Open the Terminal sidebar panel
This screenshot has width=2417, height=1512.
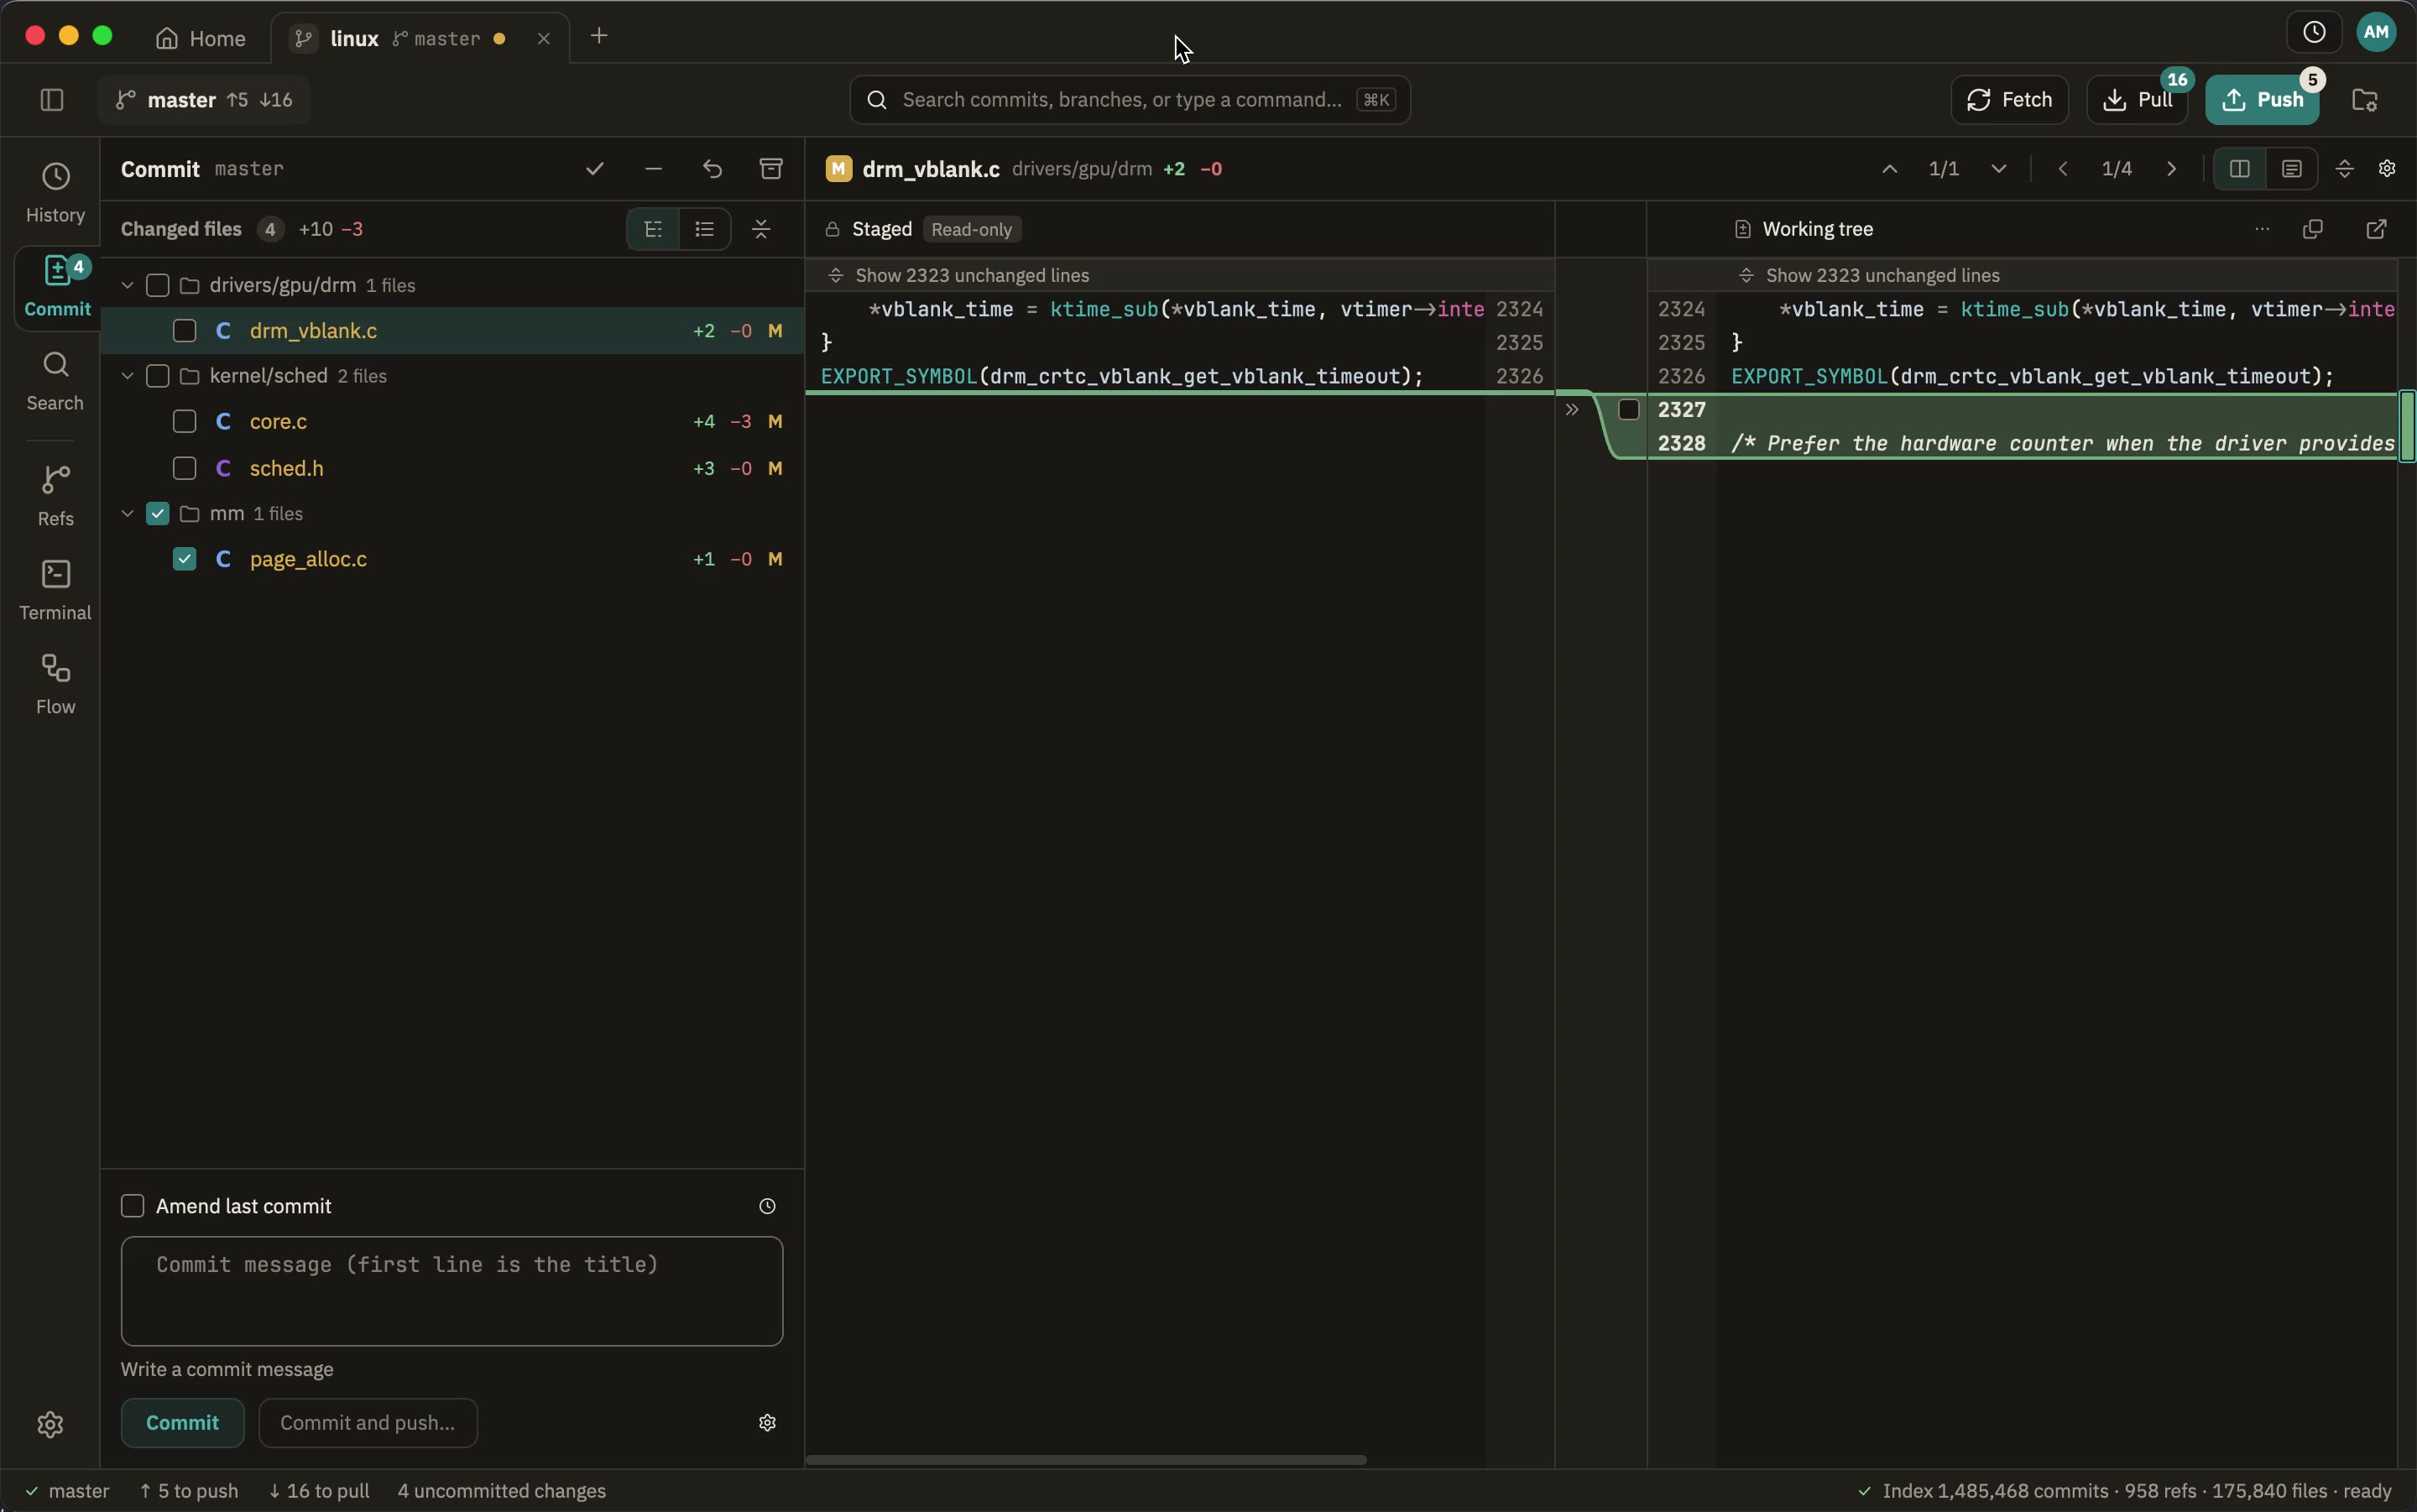pyautogui.click(x=55, y=590)
